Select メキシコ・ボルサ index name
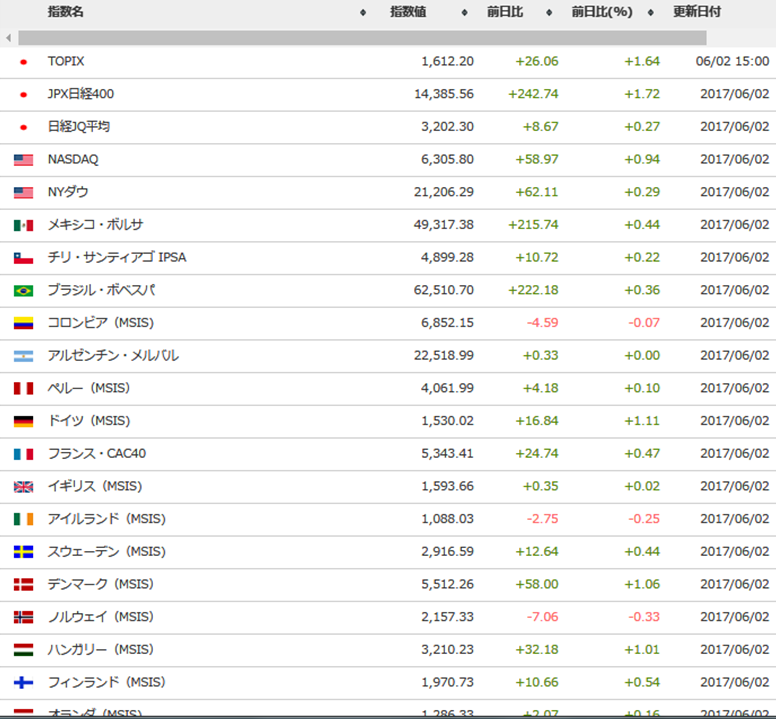The height and width of the screenshot is (720, 777). coord(95,224)
